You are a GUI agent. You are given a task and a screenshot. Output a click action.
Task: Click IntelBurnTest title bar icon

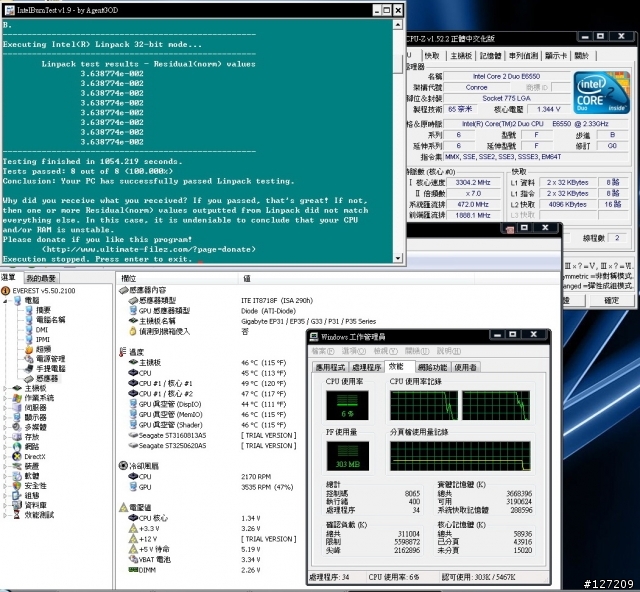pyautogui.click(x=9, y=10)
